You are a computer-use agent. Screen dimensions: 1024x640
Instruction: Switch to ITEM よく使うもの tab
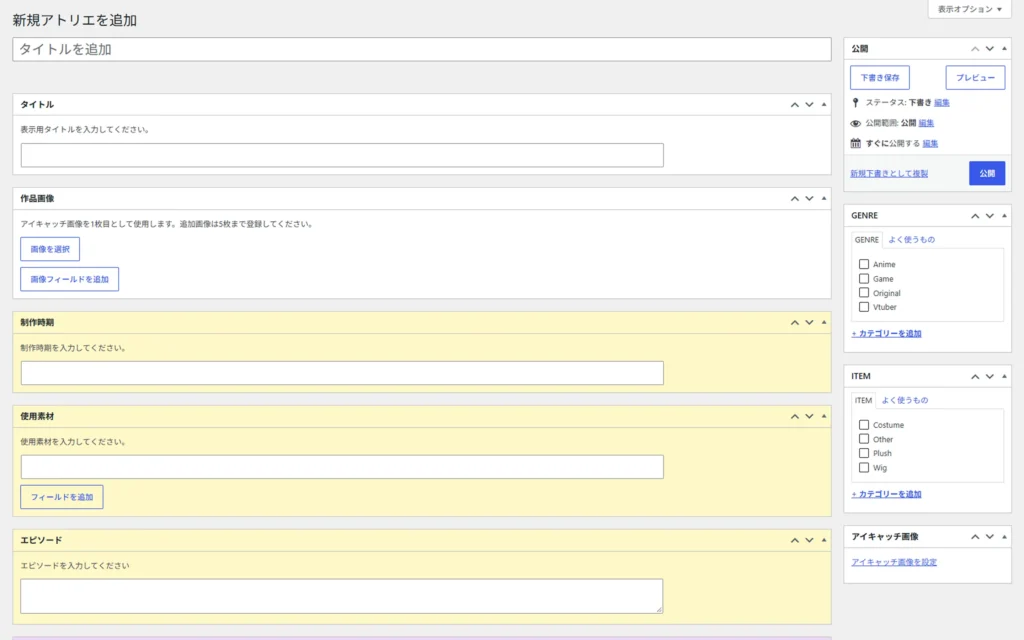905,400
